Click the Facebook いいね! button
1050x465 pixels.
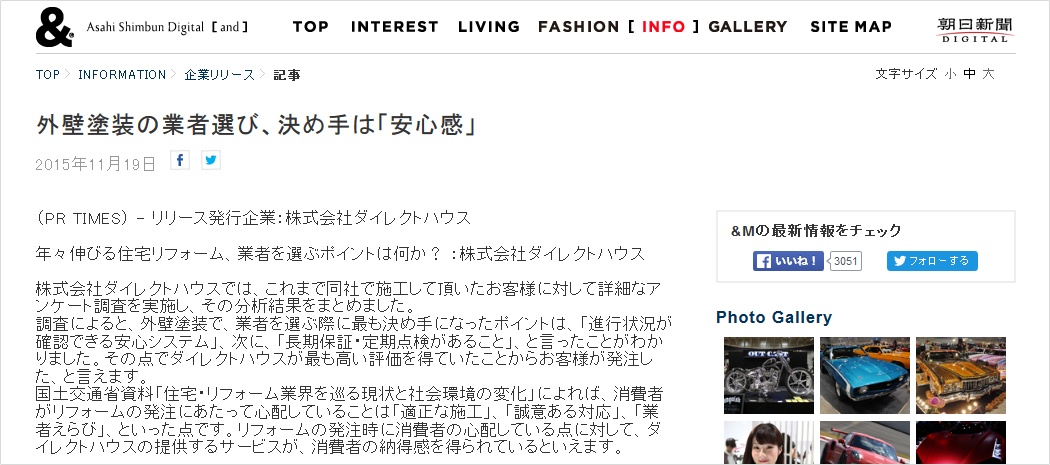788,261
